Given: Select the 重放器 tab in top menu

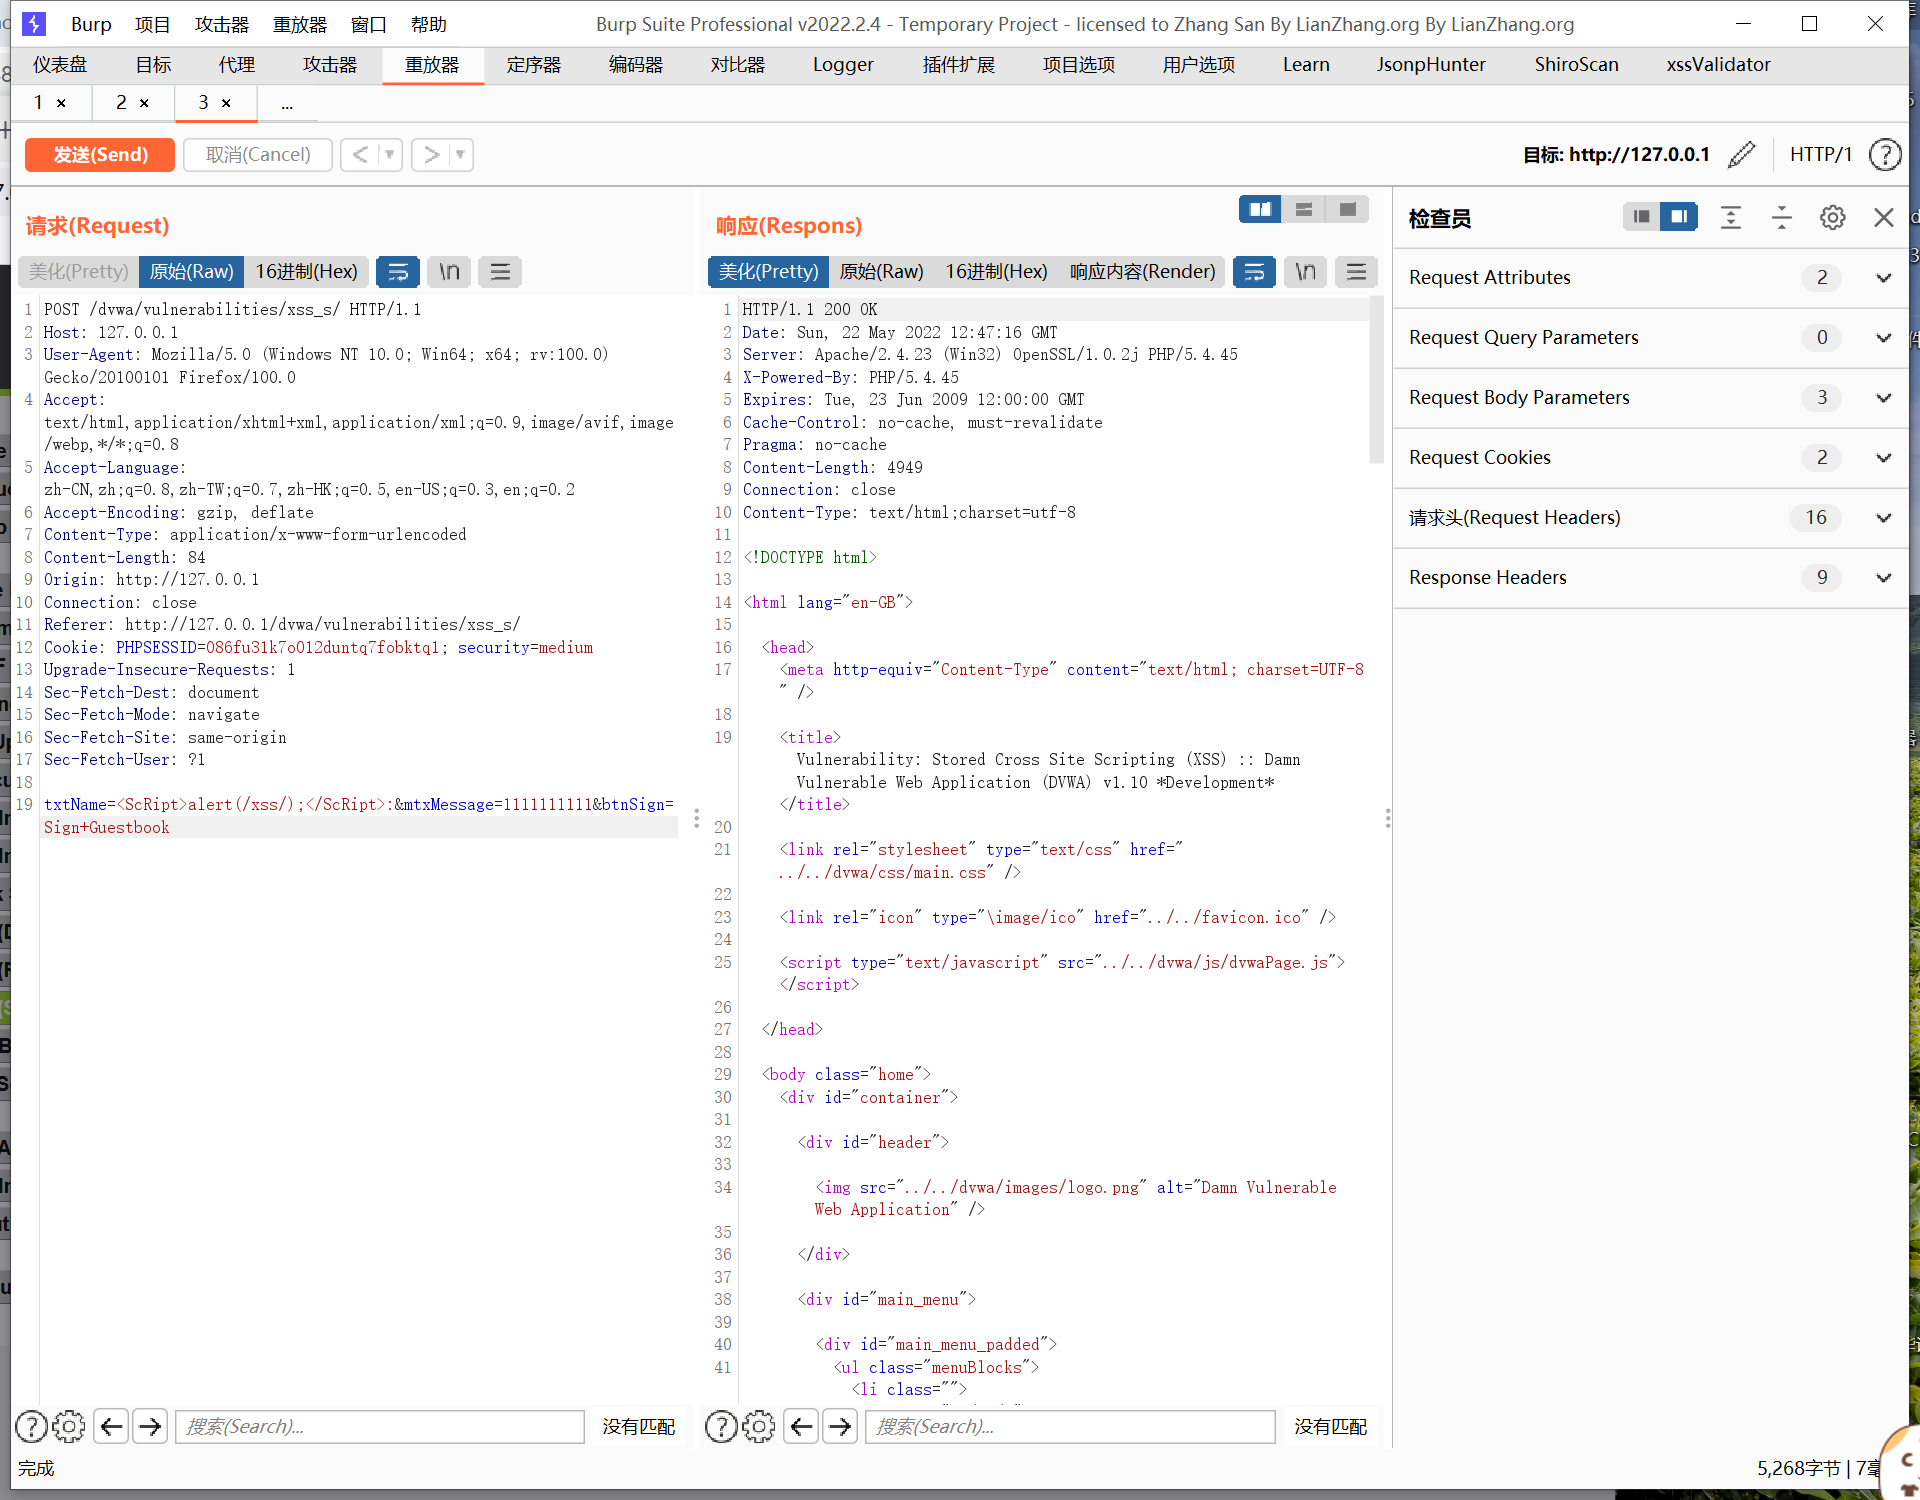Looking at the screenshot, I should coord(432,64).
